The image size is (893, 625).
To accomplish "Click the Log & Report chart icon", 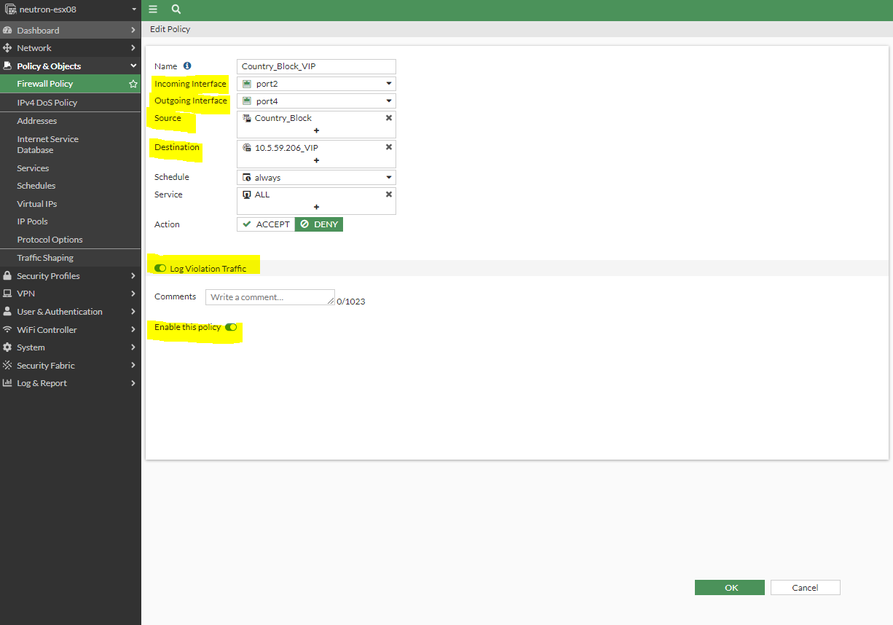I will [x=7, y=383].
